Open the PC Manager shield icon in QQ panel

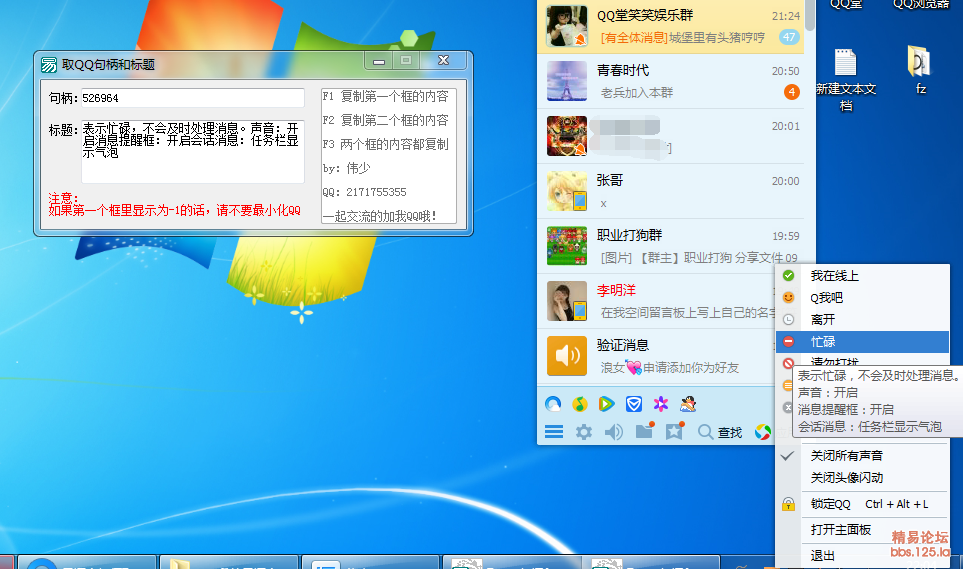(x=634, y=404)
